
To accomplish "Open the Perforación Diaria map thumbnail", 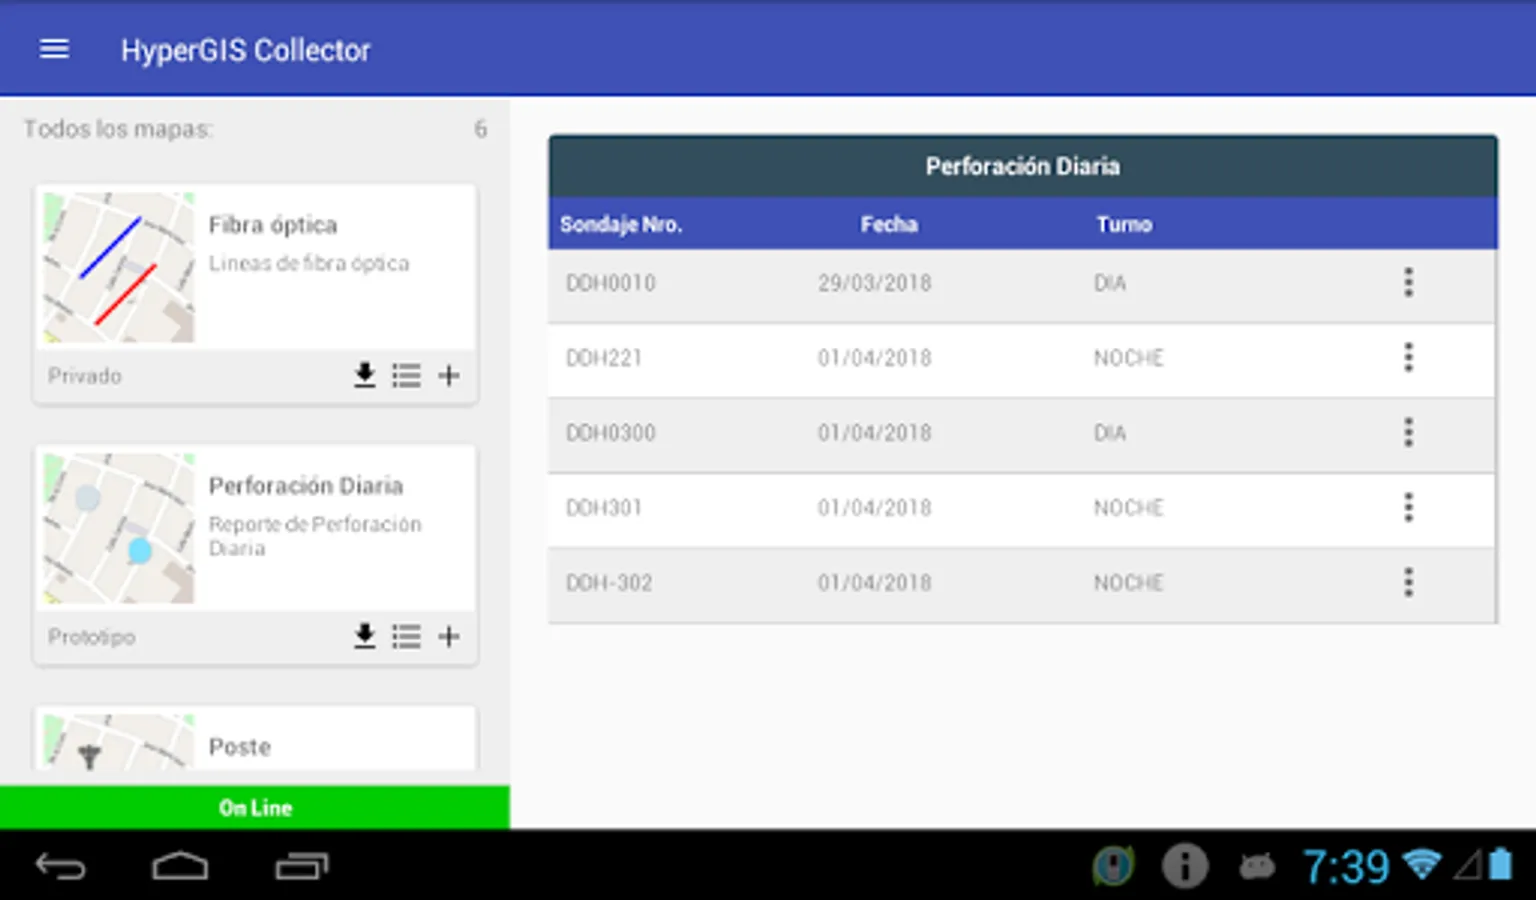I will coord(119,529).
